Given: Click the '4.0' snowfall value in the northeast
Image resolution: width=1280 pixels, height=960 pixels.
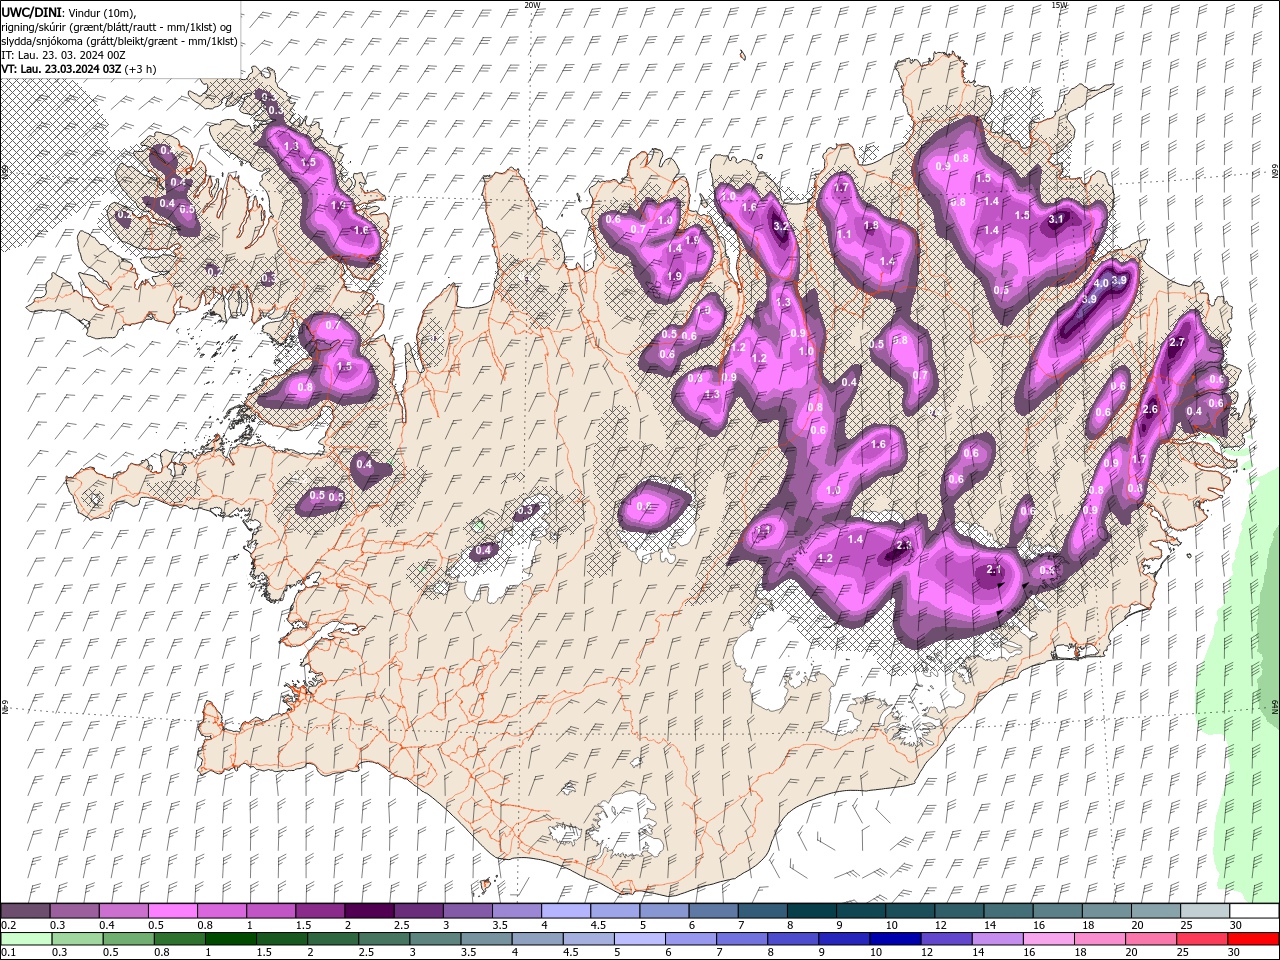Looking at the screenshot, I should (x=1102, y=284).
